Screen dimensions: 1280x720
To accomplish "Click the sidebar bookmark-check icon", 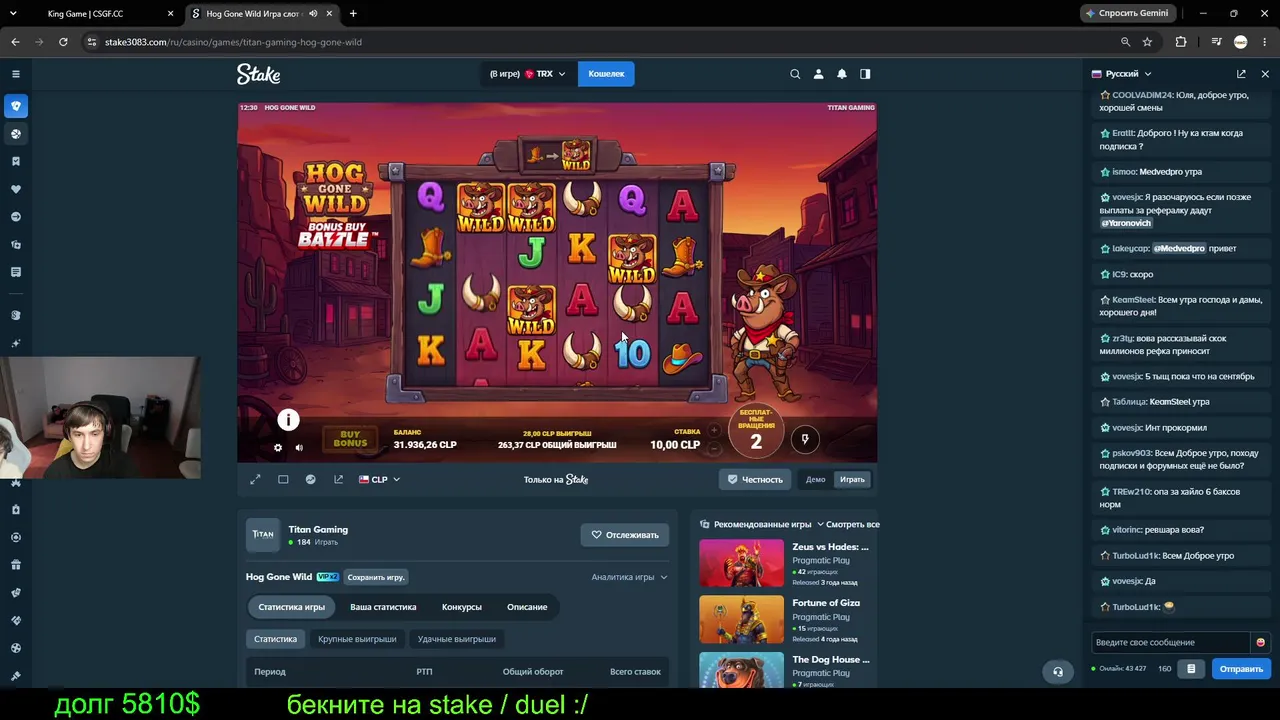I will click(x=16, y=161).
